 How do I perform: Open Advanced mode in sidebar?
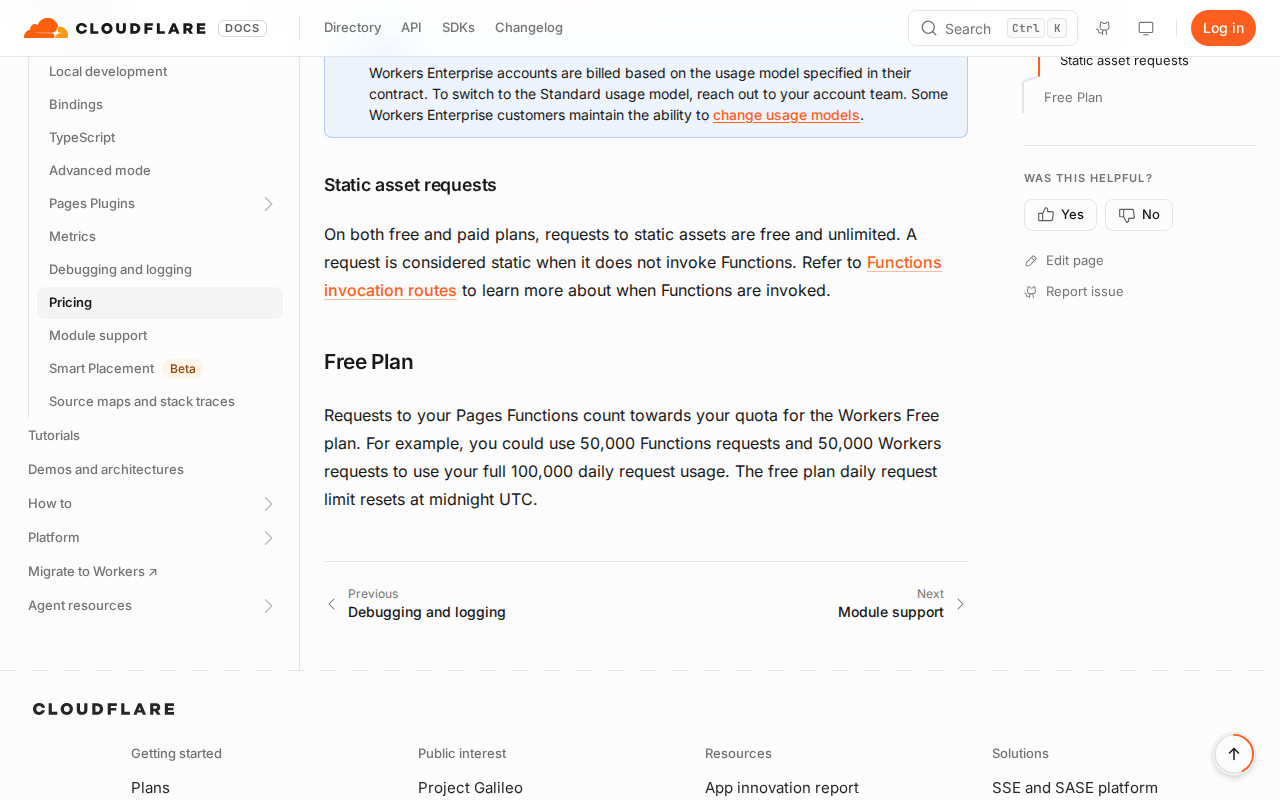tap(100, 171)
